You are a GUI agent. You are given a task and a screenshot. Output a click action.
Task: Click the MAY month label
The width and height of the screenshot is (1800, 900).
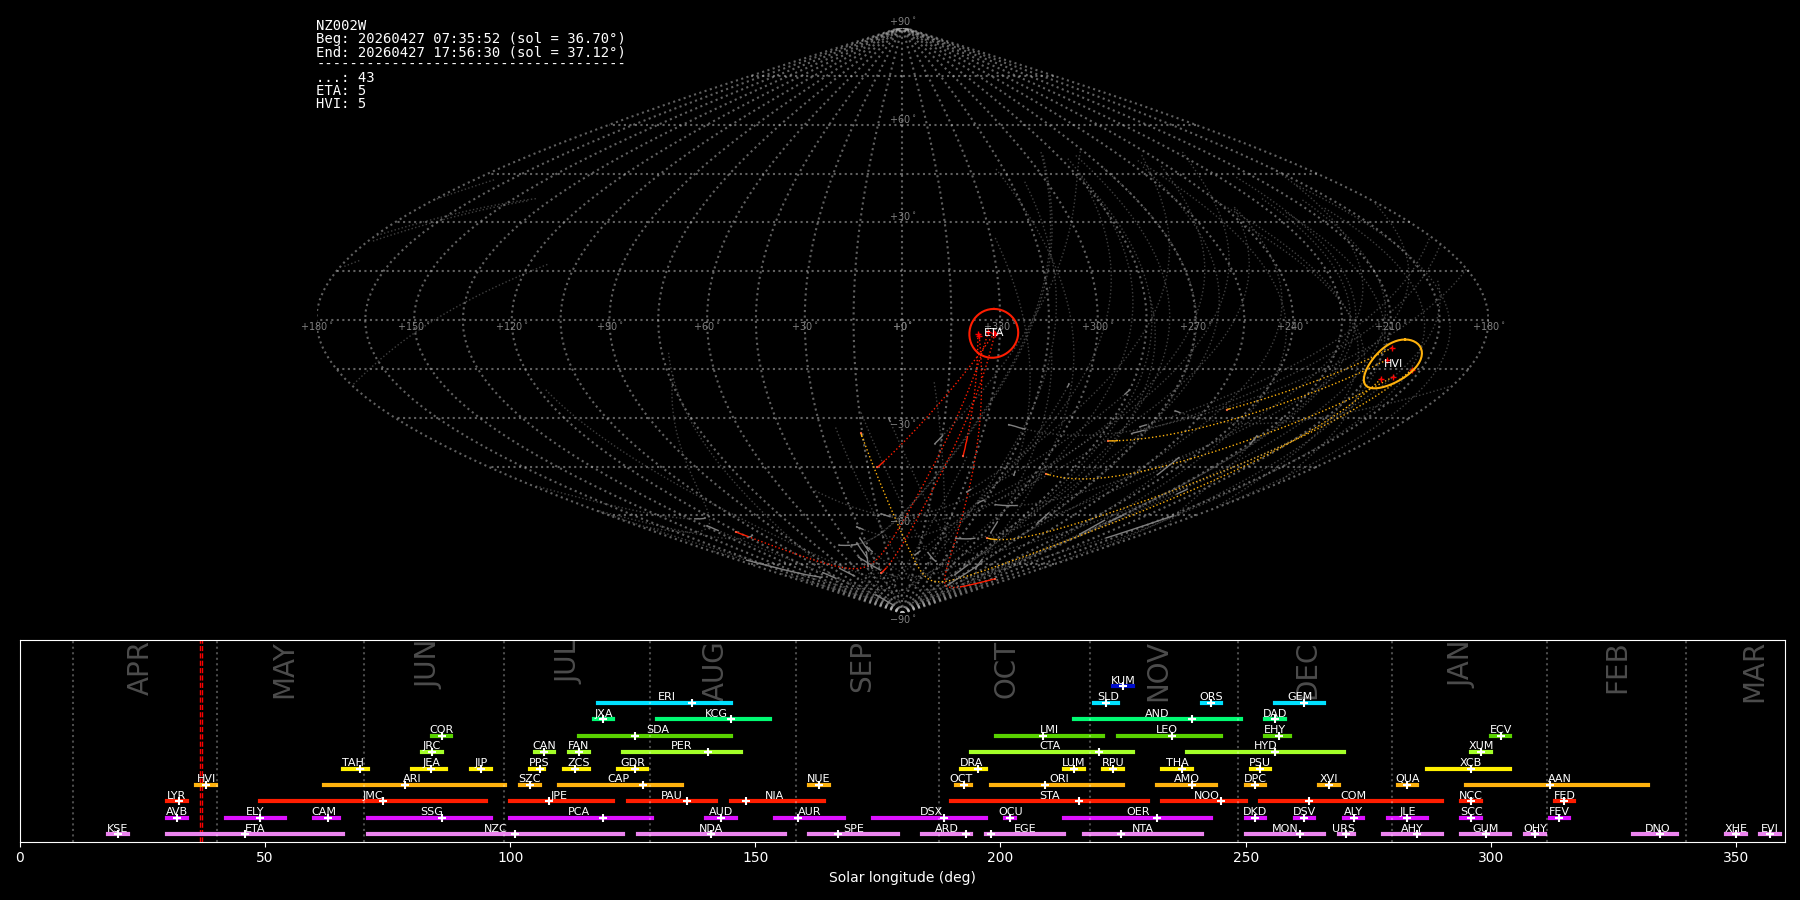(284, 672)
